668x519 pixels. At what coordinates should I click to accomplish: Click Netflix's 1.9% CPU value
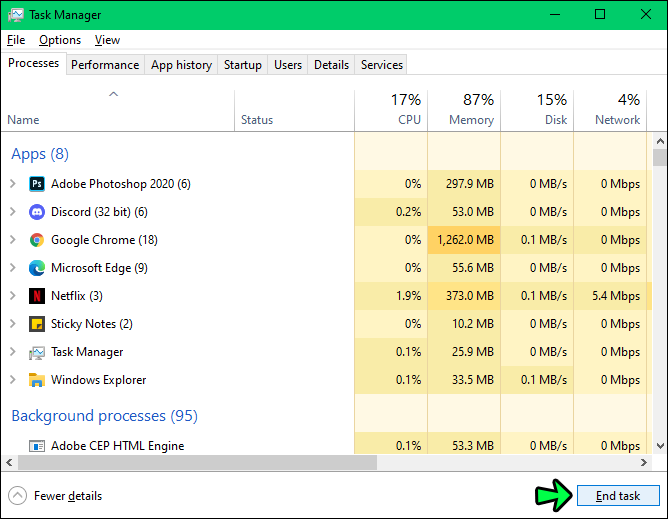tap(409, 296)
